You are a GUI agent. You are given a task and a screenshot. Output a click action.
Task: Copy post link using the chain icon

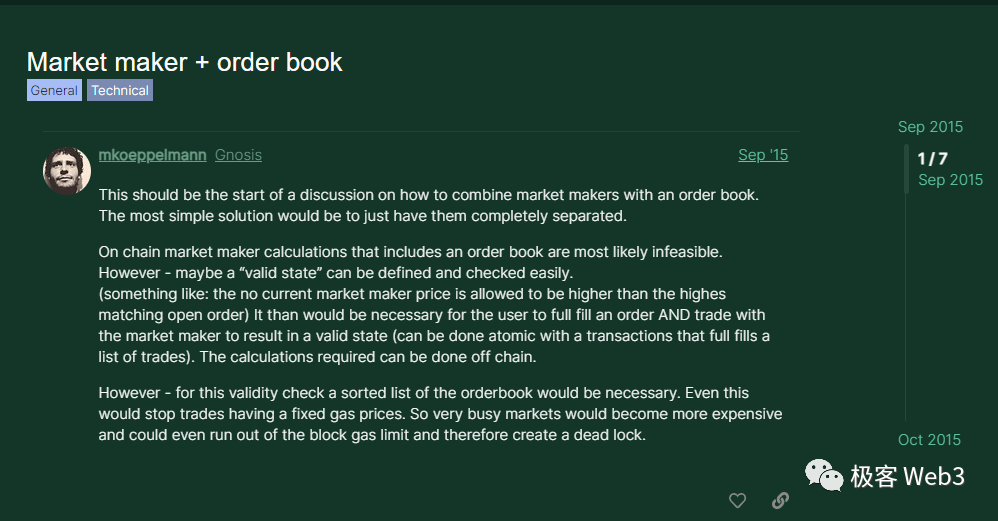click(x=781, y=501)
